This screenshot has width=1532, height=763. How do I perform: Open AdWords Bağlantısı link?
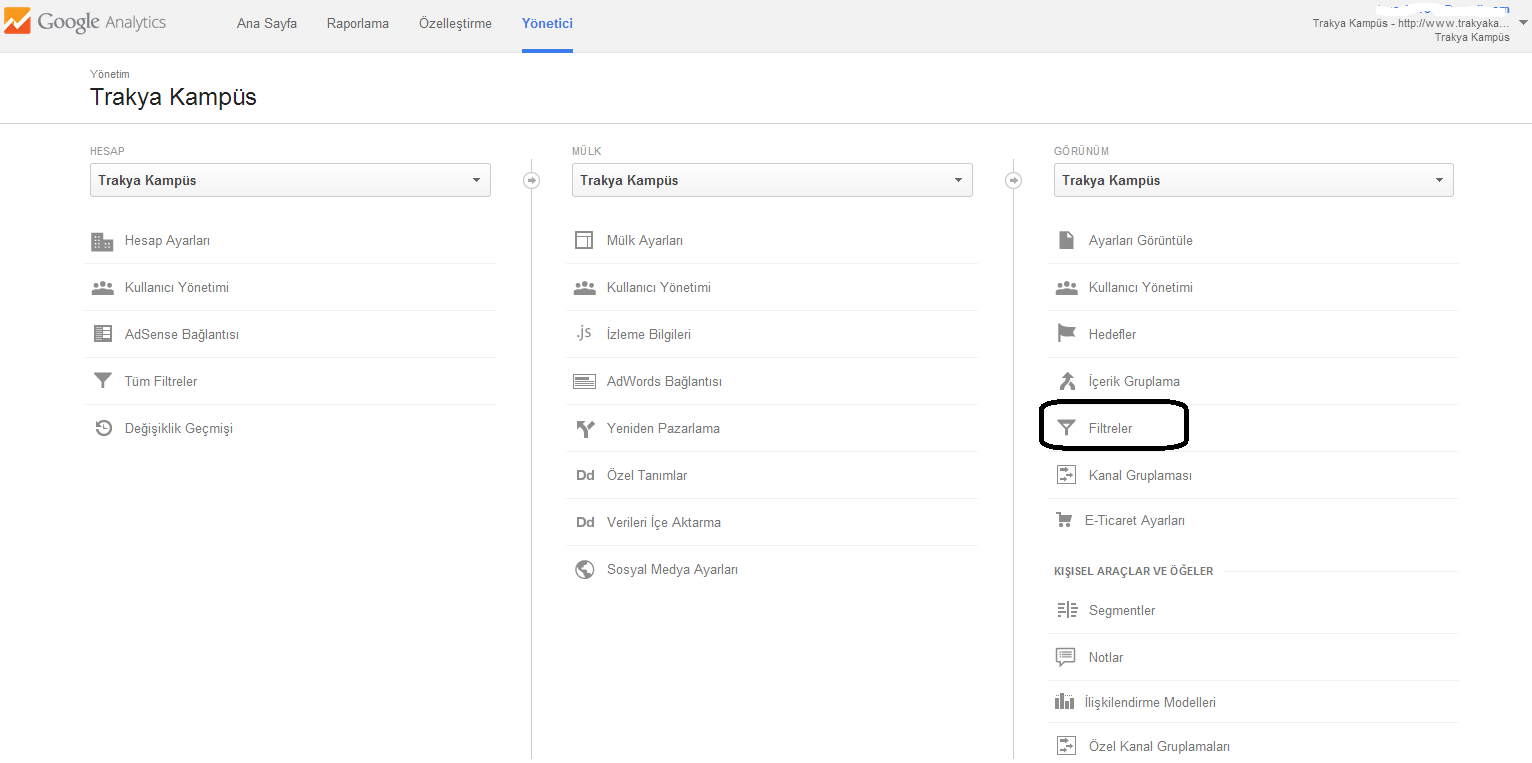664,382
